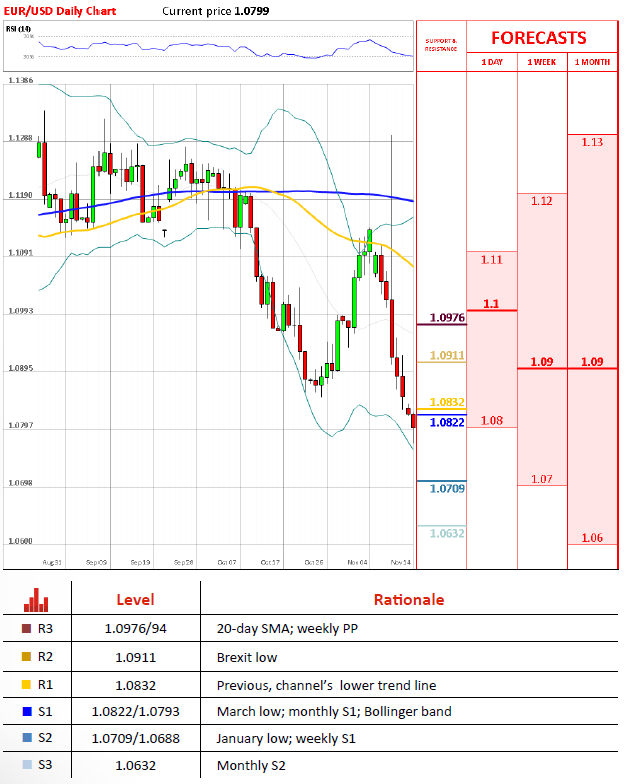Click the 1.11 value in 1 DAY forecast
Screen dimensions: 626x784
pyautogui.click(x=492, y=260)
